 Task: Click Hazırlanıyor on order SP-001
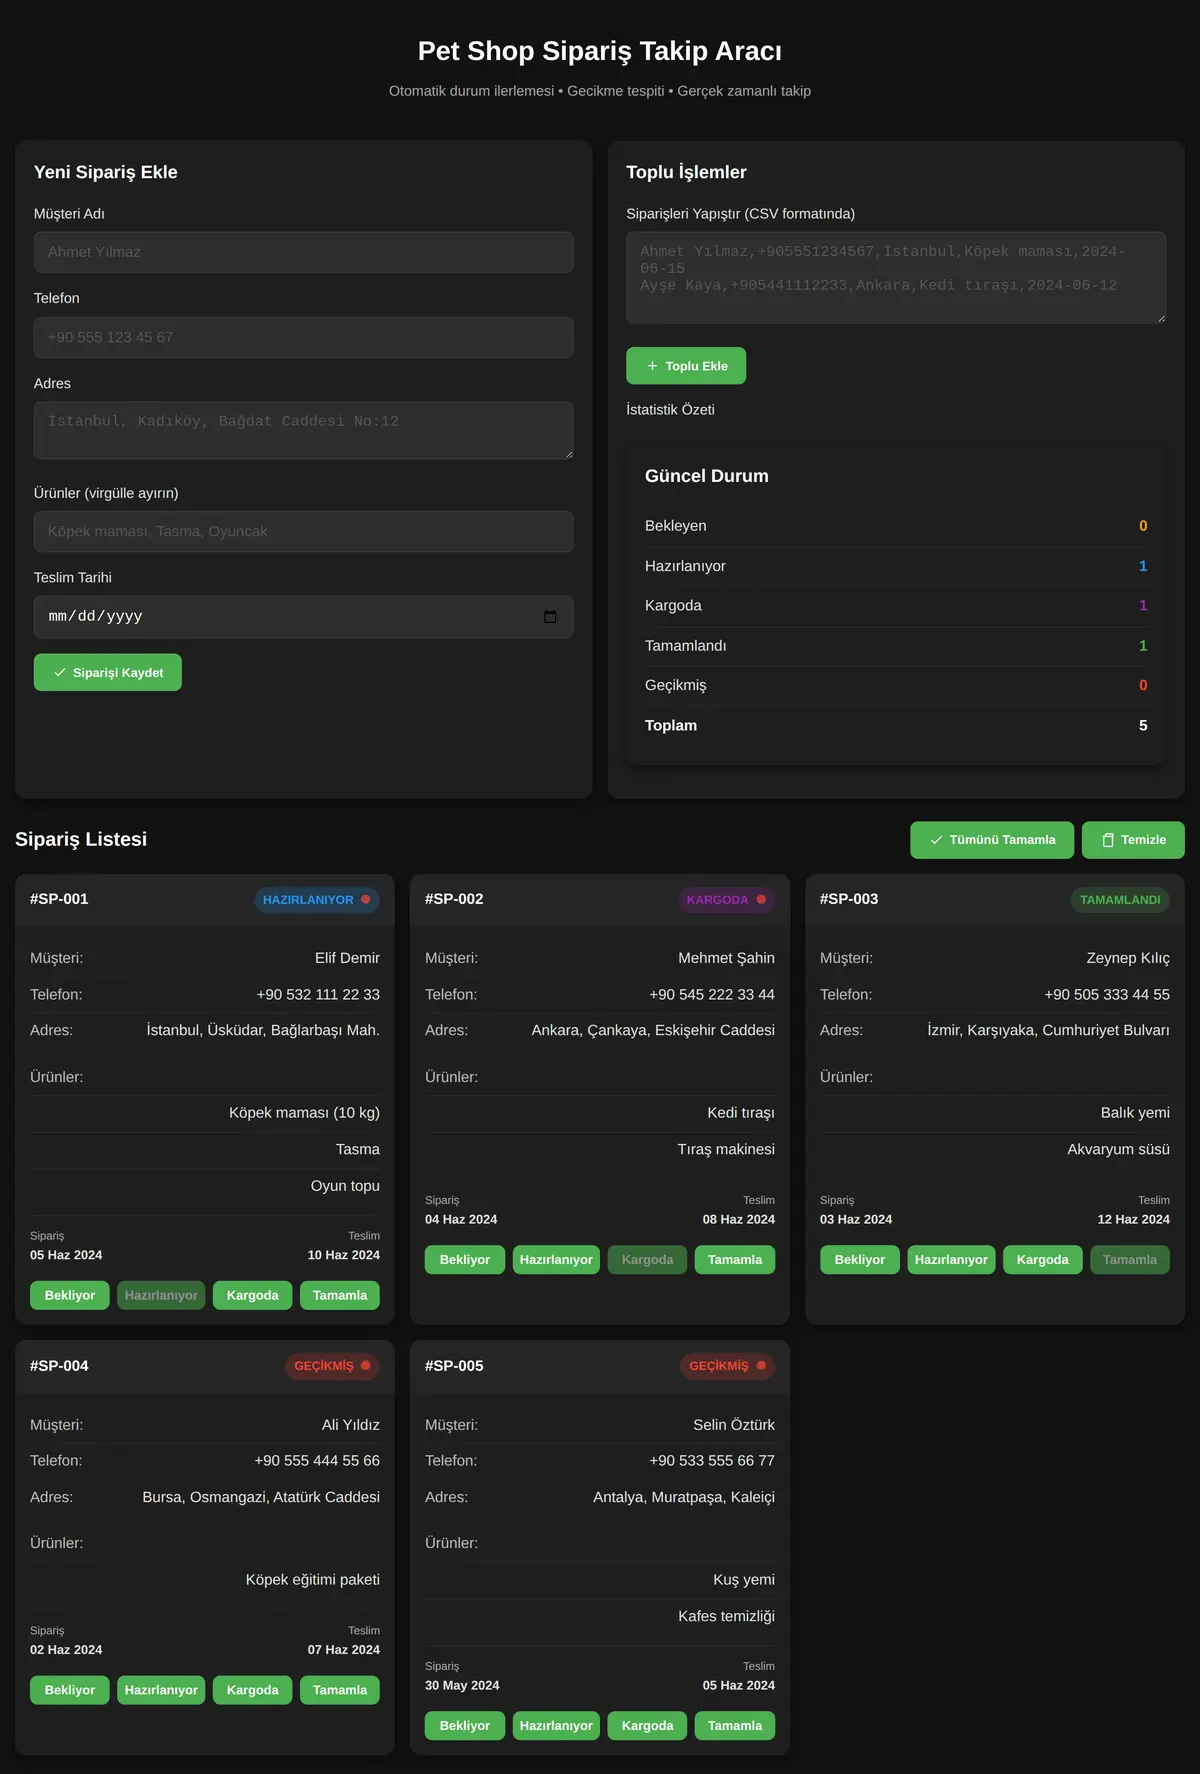(161, 1295)
